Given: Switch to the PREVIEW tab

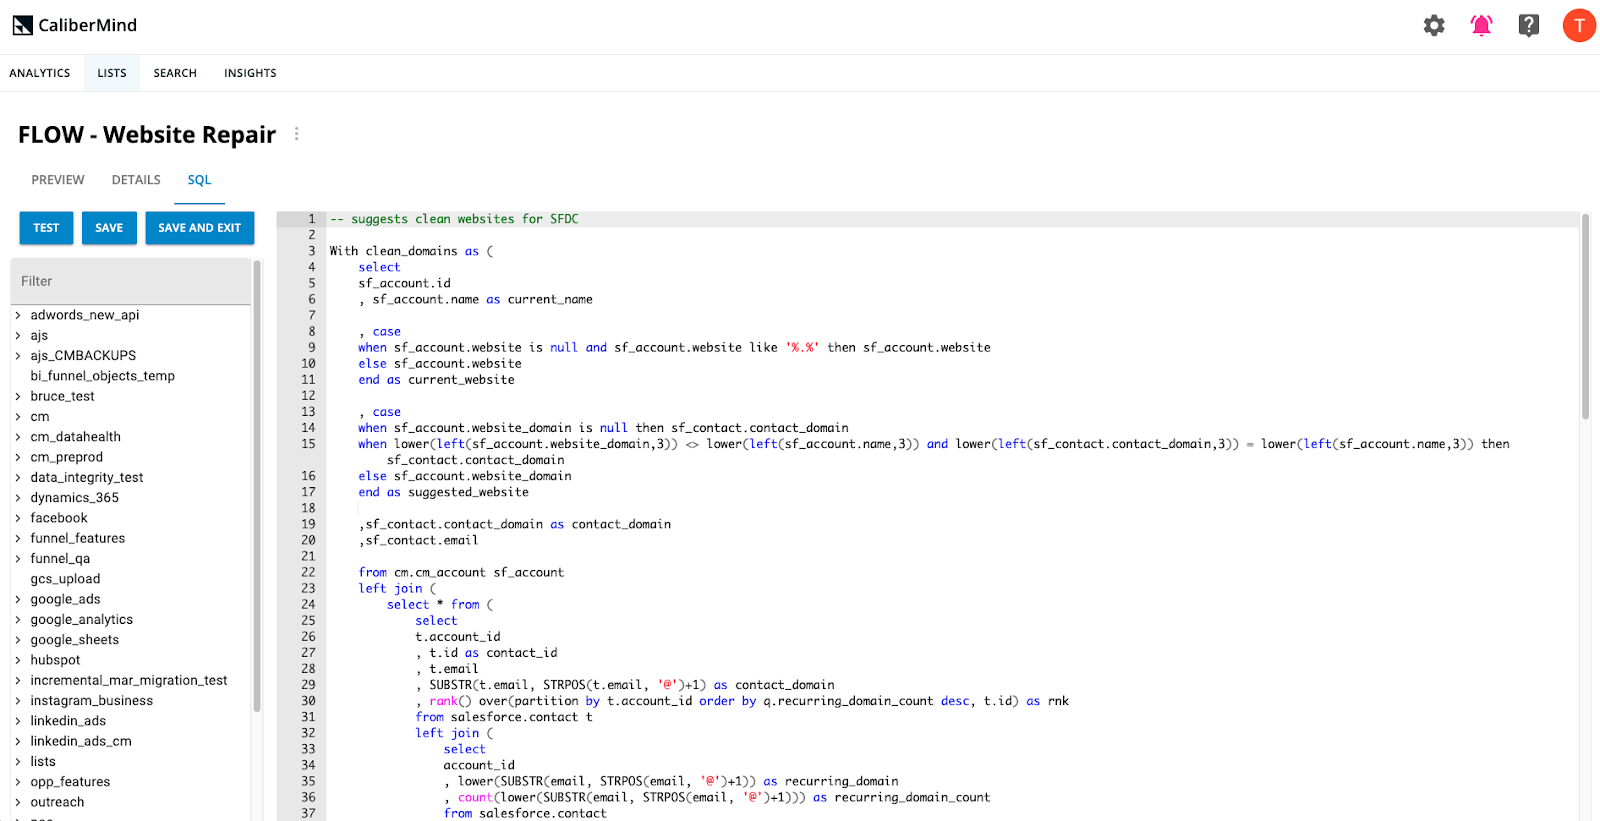Looking at the screenshot, I should coord(58,180).
